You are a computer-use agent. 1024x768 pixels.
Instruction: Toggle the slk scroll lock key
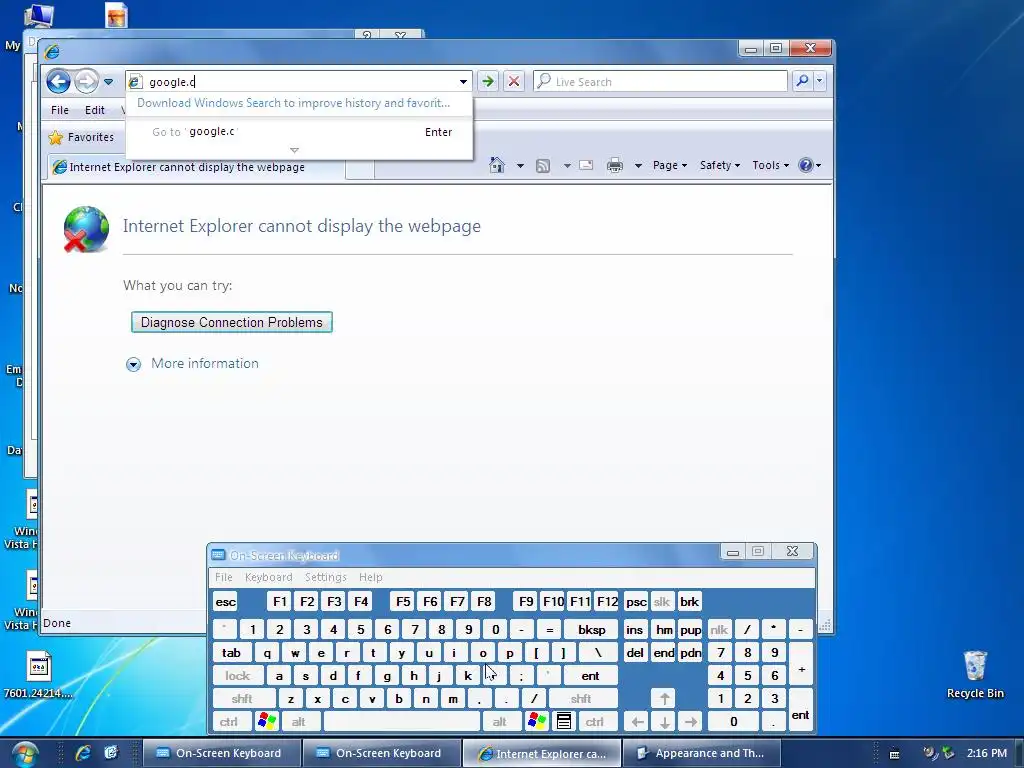662,601
